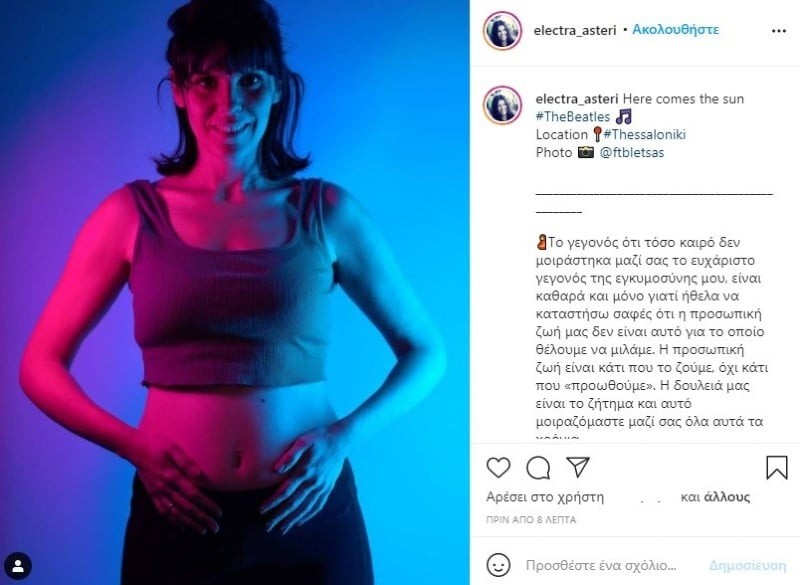This screenshot has height=585, width=800.
Task: Like the post with the heart icon
Action: [498, 467]
